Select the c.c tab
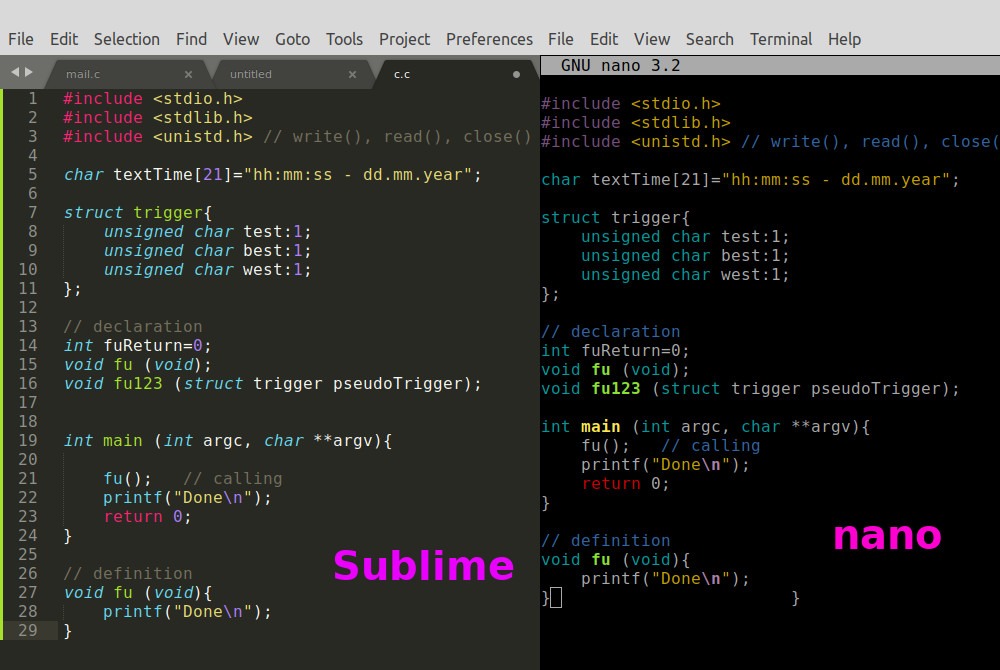Screen dimensions: 1000x670 click(402, 74)
